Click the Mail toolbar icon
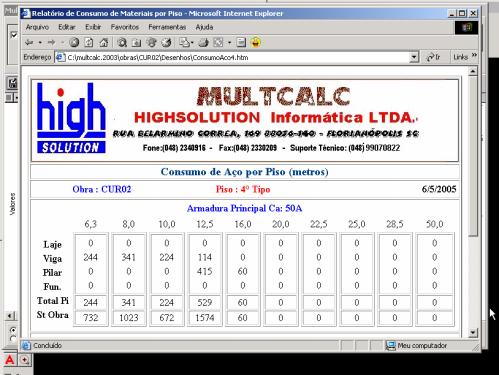The width and height of the screenshot is (499, 375). (x=184, y=42)
